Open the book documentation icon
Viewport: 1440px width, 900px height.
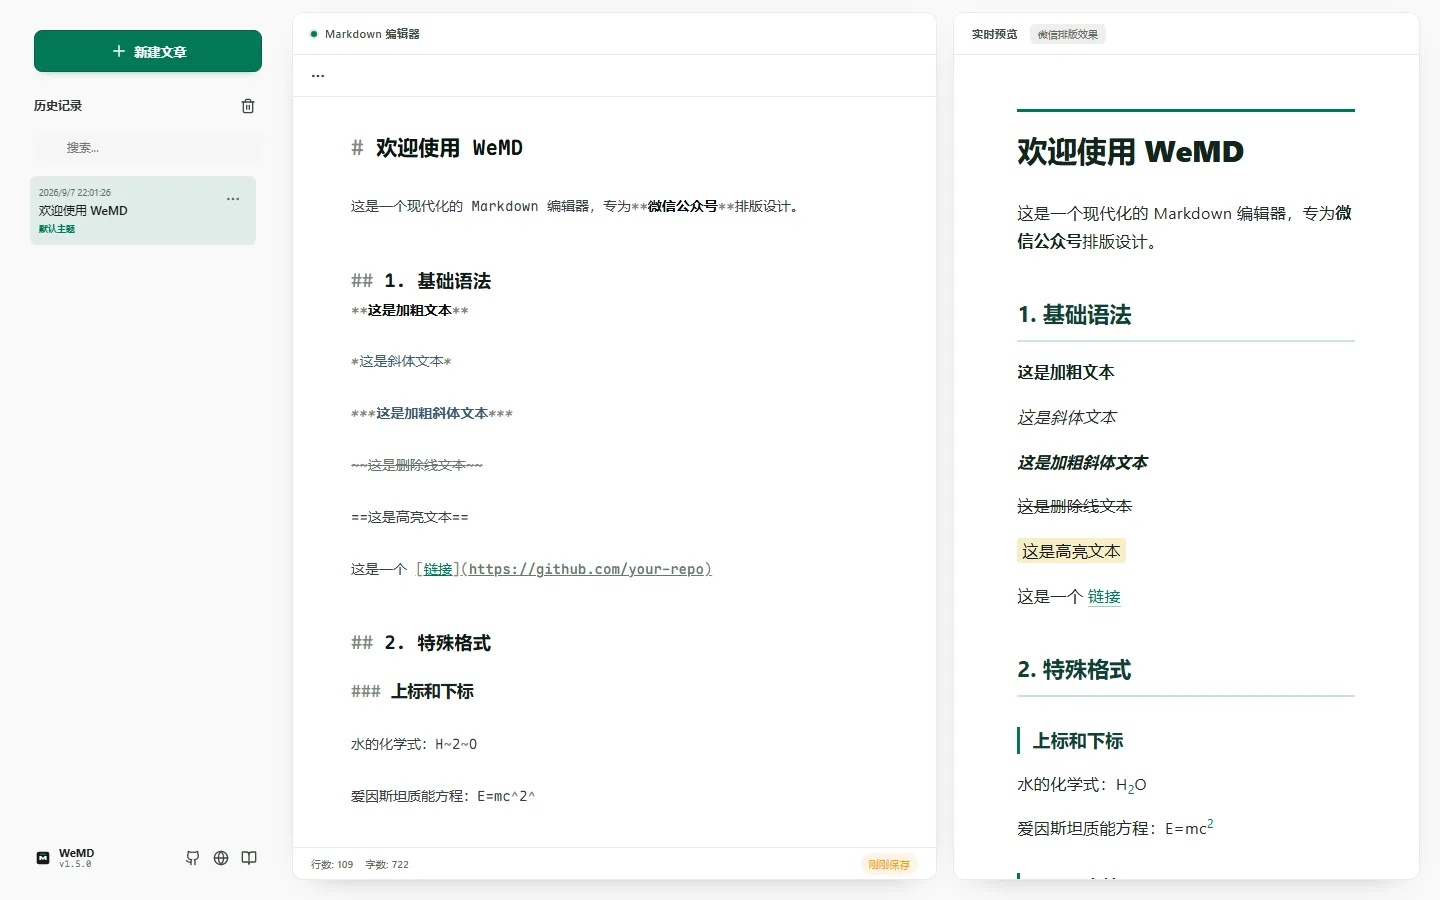point(249,858)
